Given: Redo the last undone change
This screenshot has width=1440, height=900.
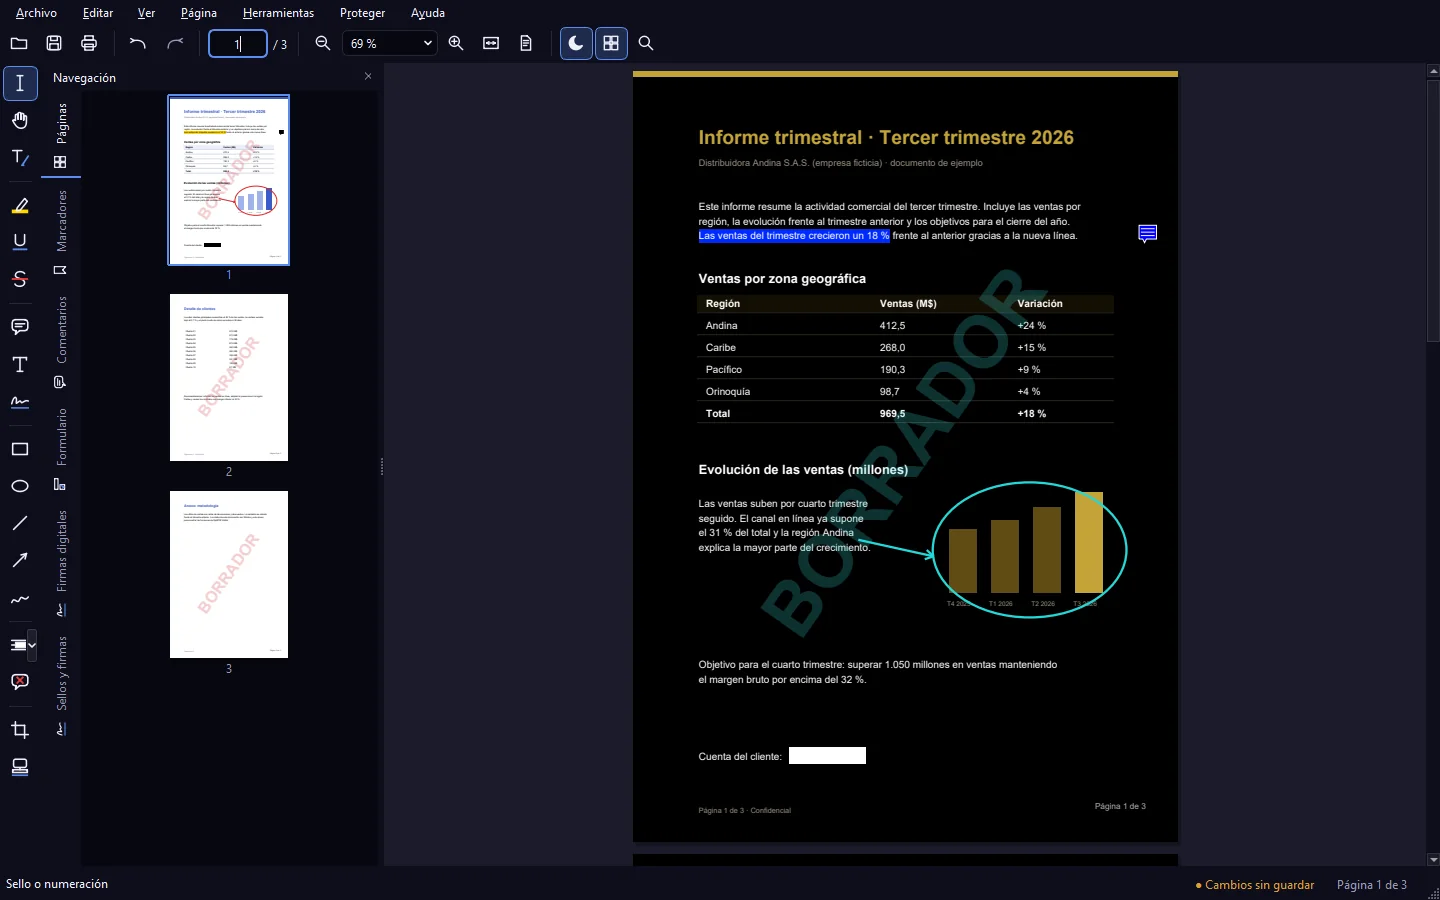Looking at the screenshot, I should point(175,43).
